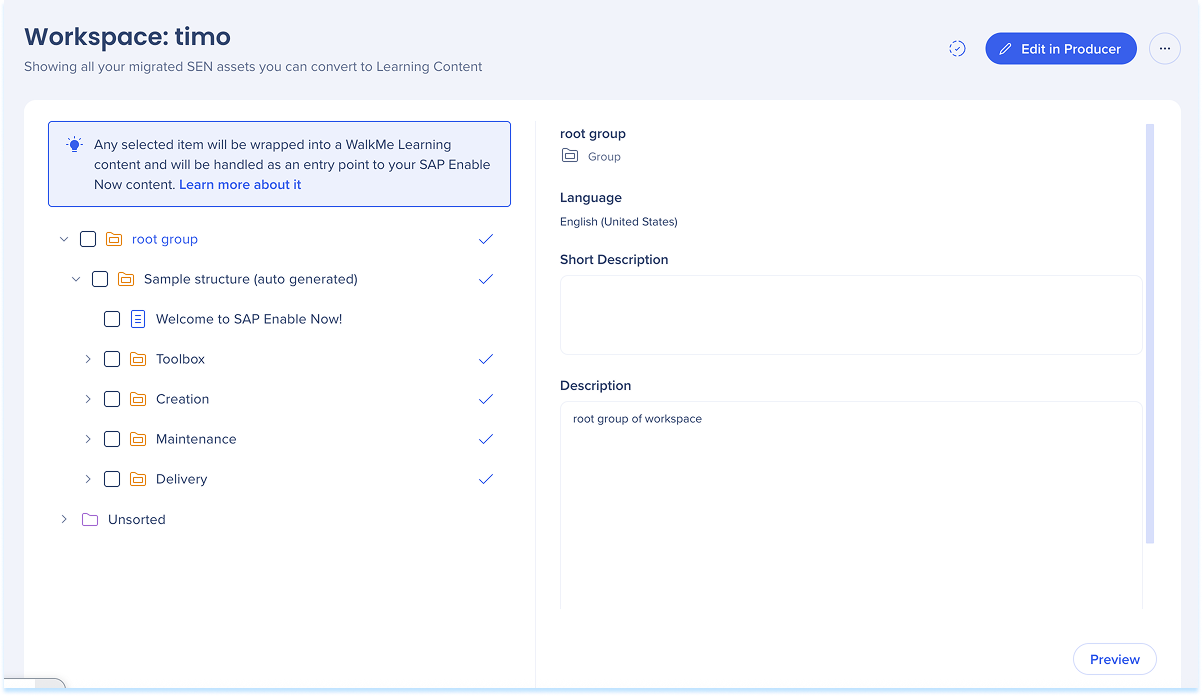This screenshot has height=696, width=1202.
Task: Expand the Unsorted folder
Action: point(64,520)
